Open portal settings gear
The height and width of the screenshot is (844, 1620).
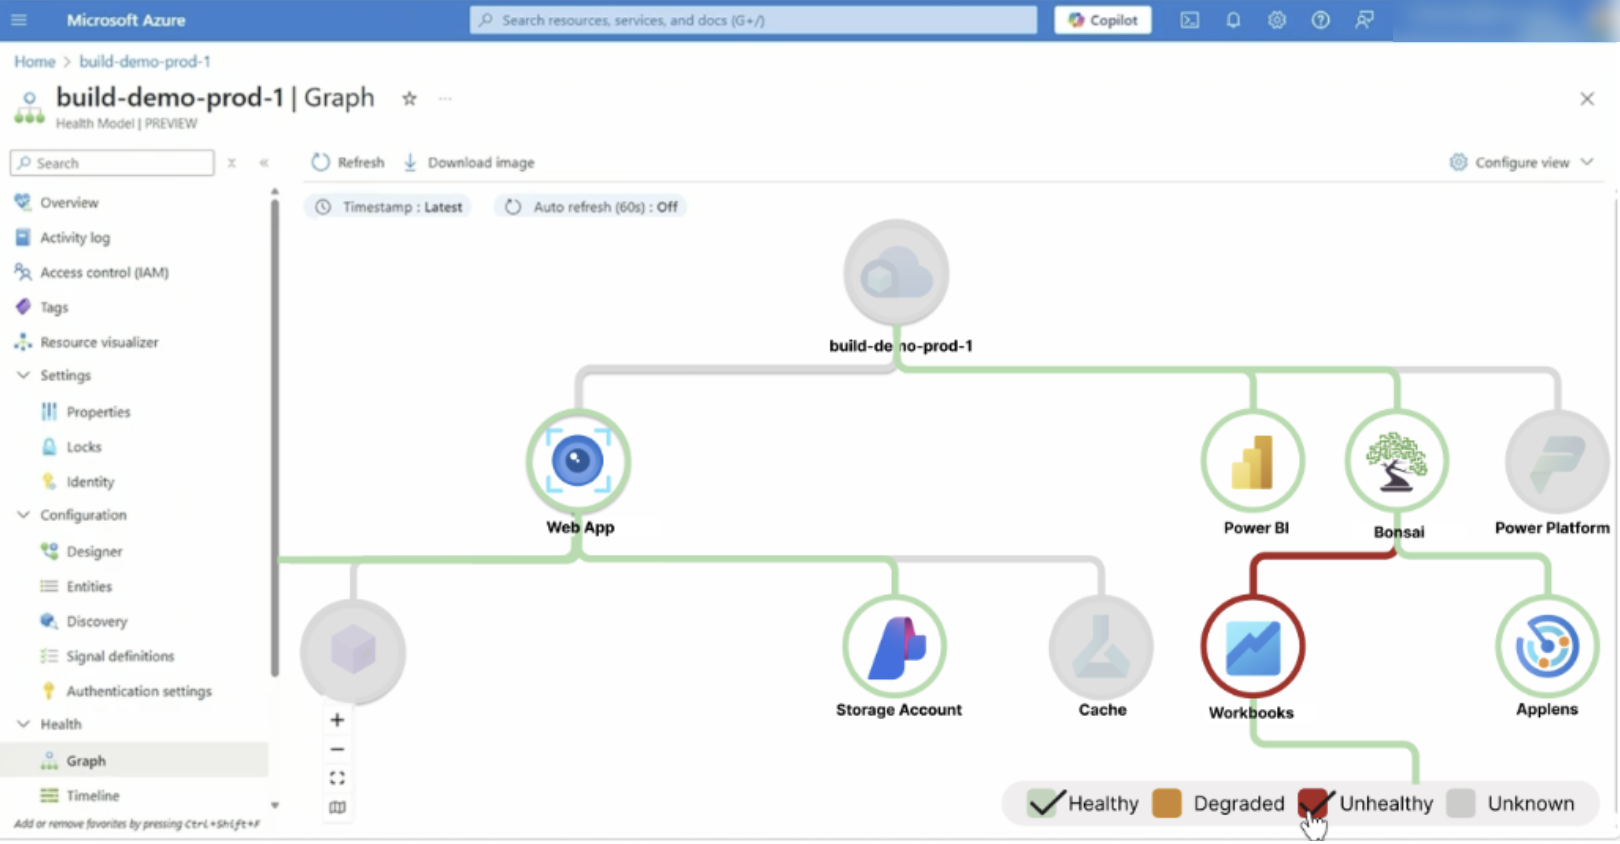point(1277,20)
